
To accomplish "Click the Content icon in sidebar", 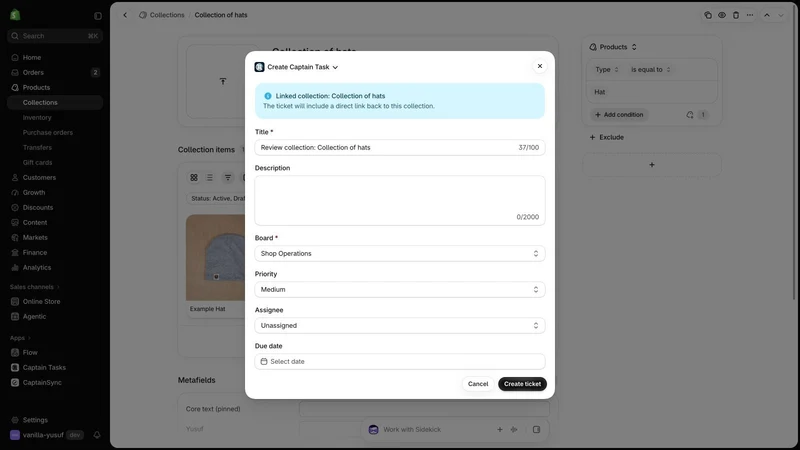I will click(x=15, y=222).
